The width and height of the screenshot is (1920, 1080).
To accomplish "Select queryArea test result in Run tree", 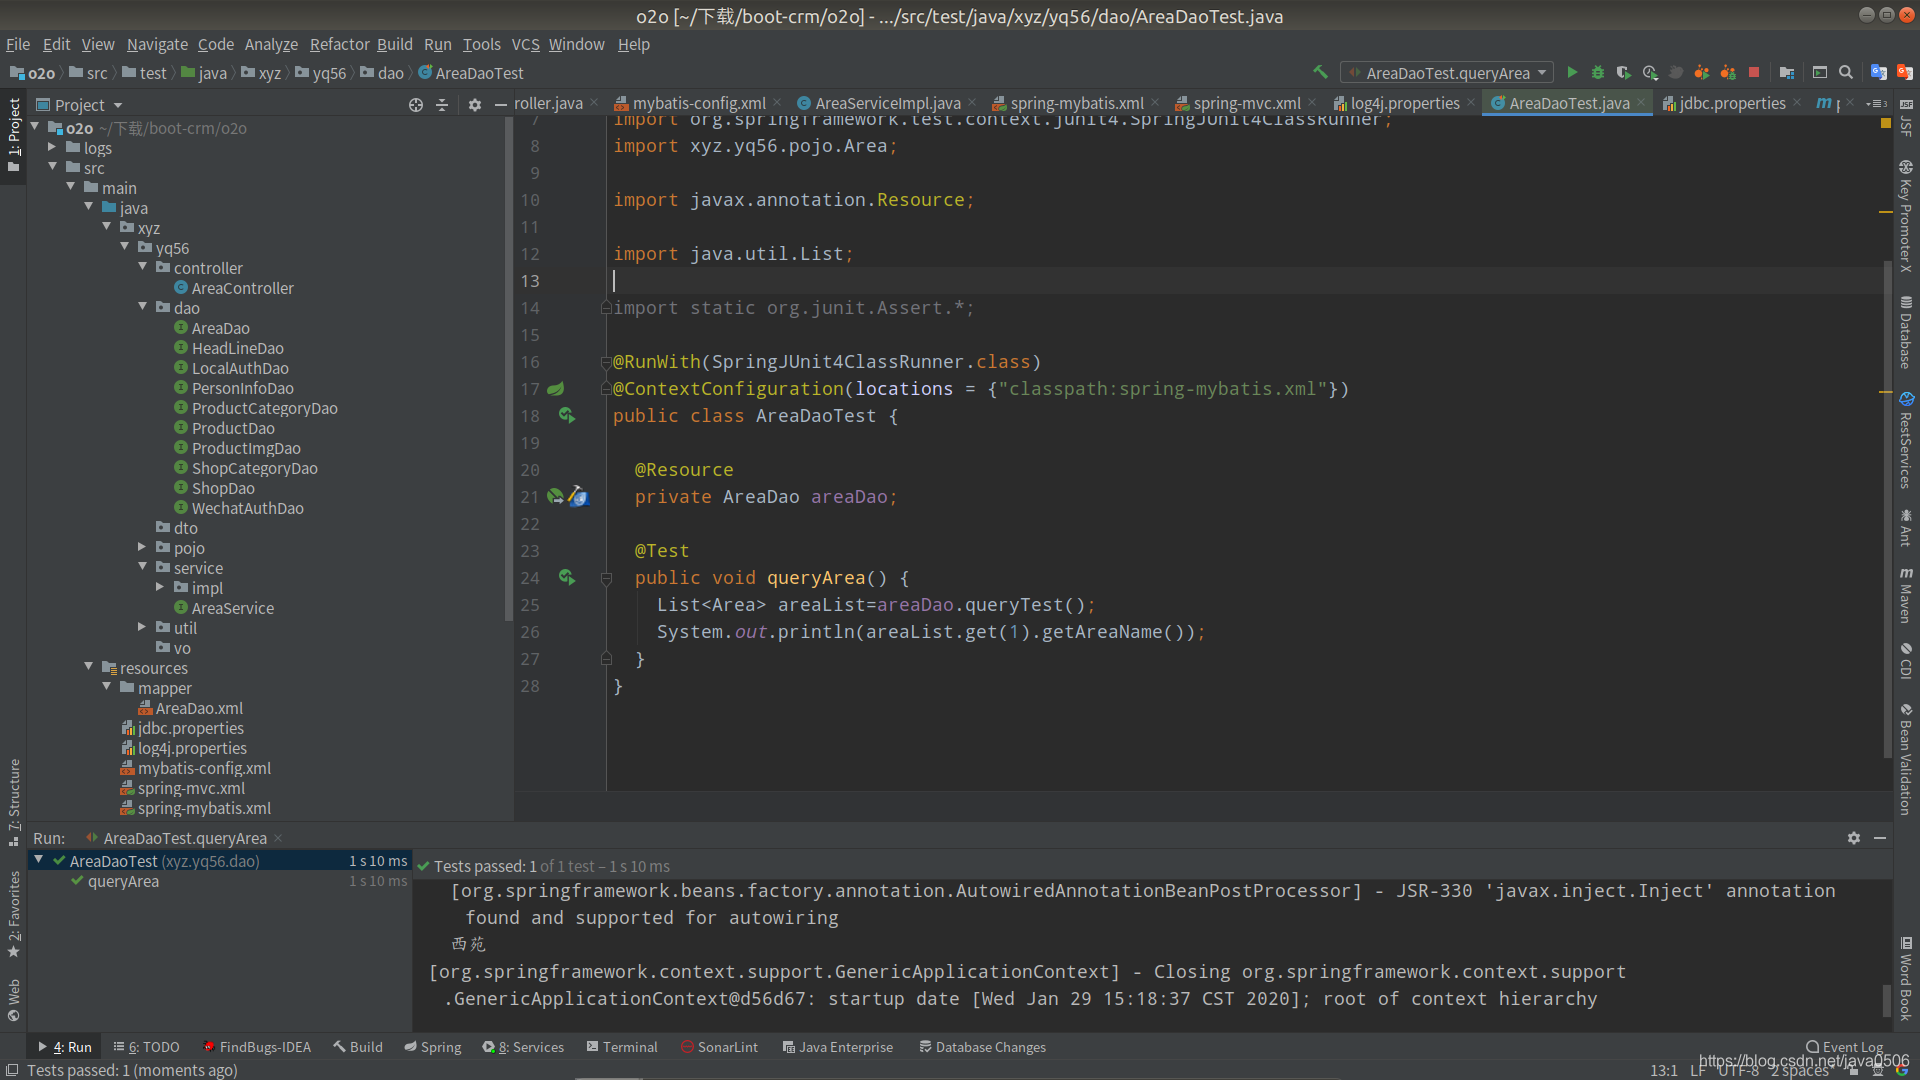I will pos(123,881).
